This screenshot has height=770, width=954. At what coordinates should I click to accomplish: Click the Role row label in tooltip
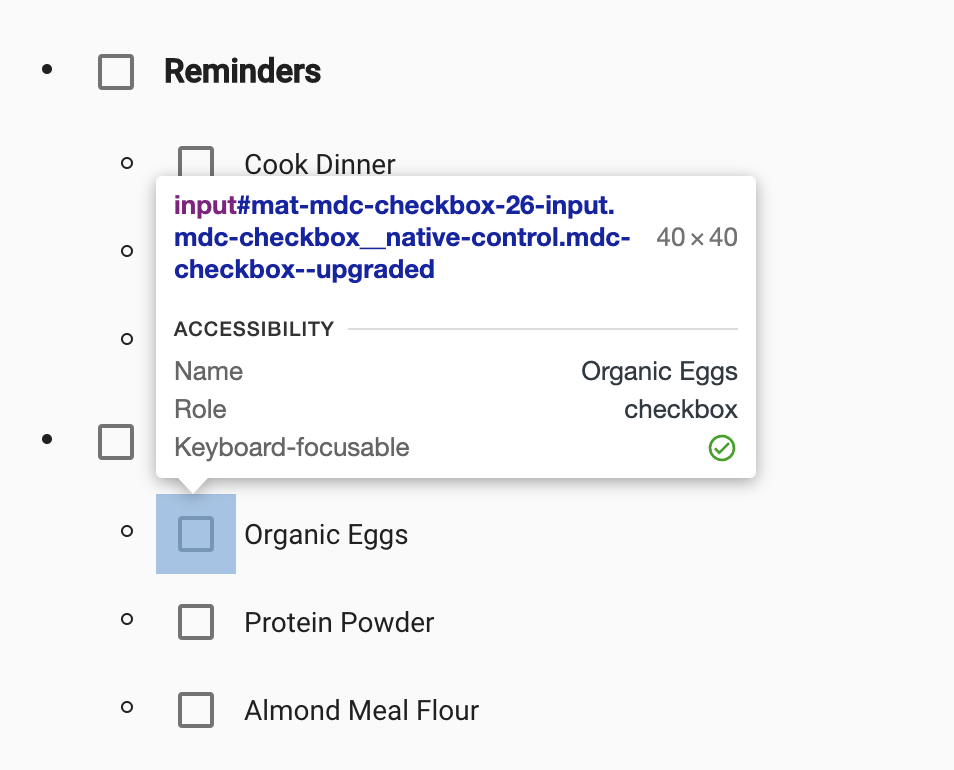[x=200, y=410]
